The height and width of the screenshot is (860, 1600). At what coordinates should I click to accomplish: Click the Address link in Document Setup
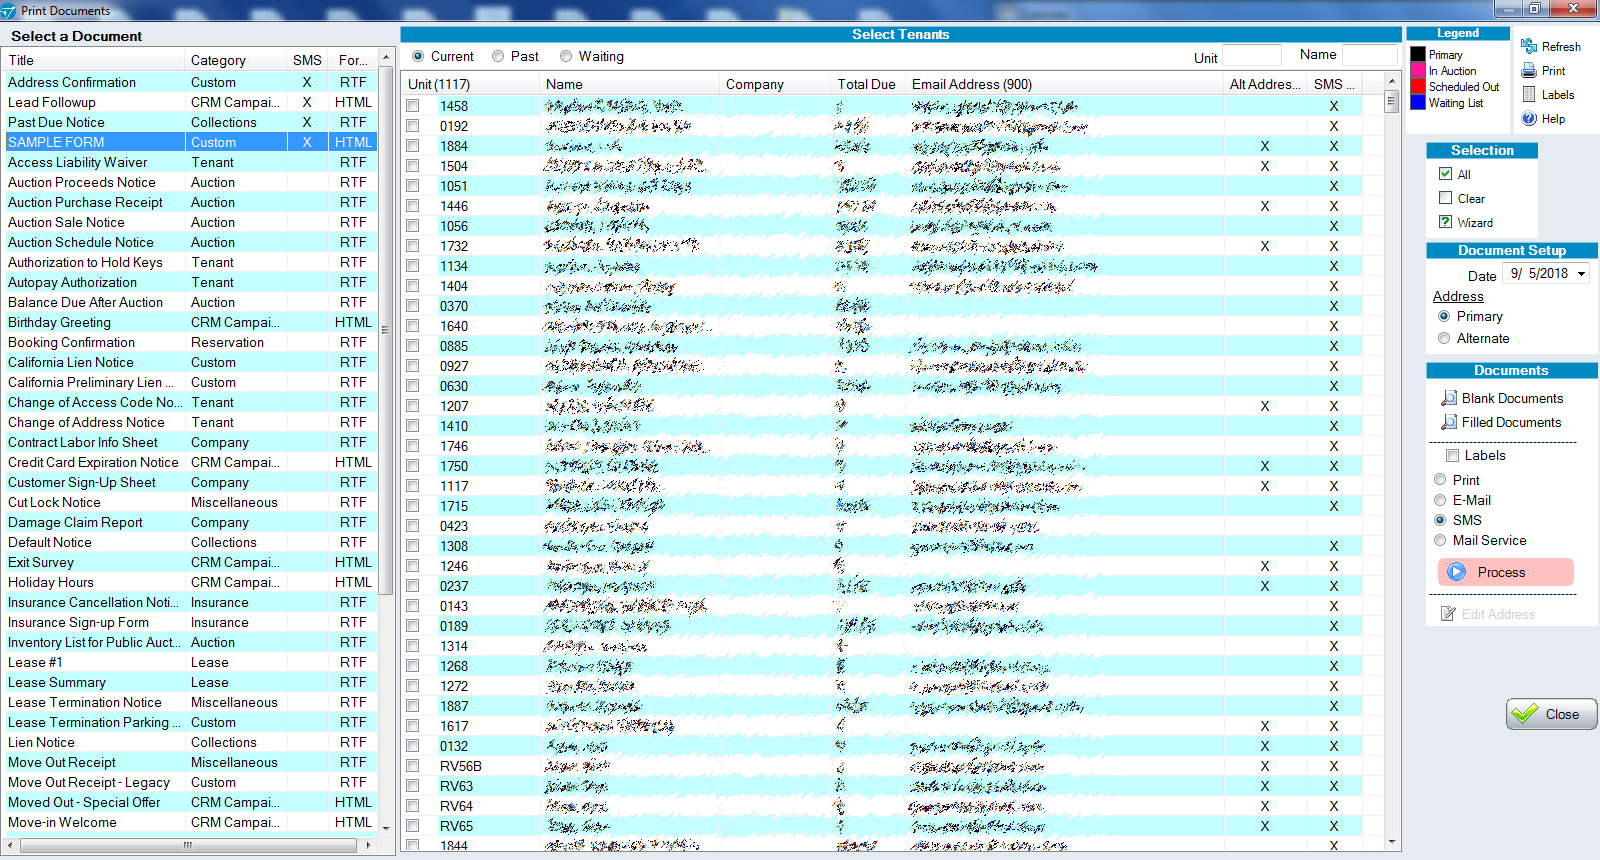click(x=1458, y=296)
